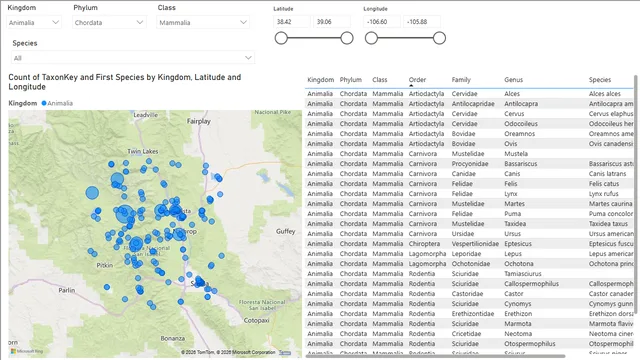Click the Twin Lakes label on the map
This screenshot has height=360, width=640.
pyautogui.click(x=143, y=151)
